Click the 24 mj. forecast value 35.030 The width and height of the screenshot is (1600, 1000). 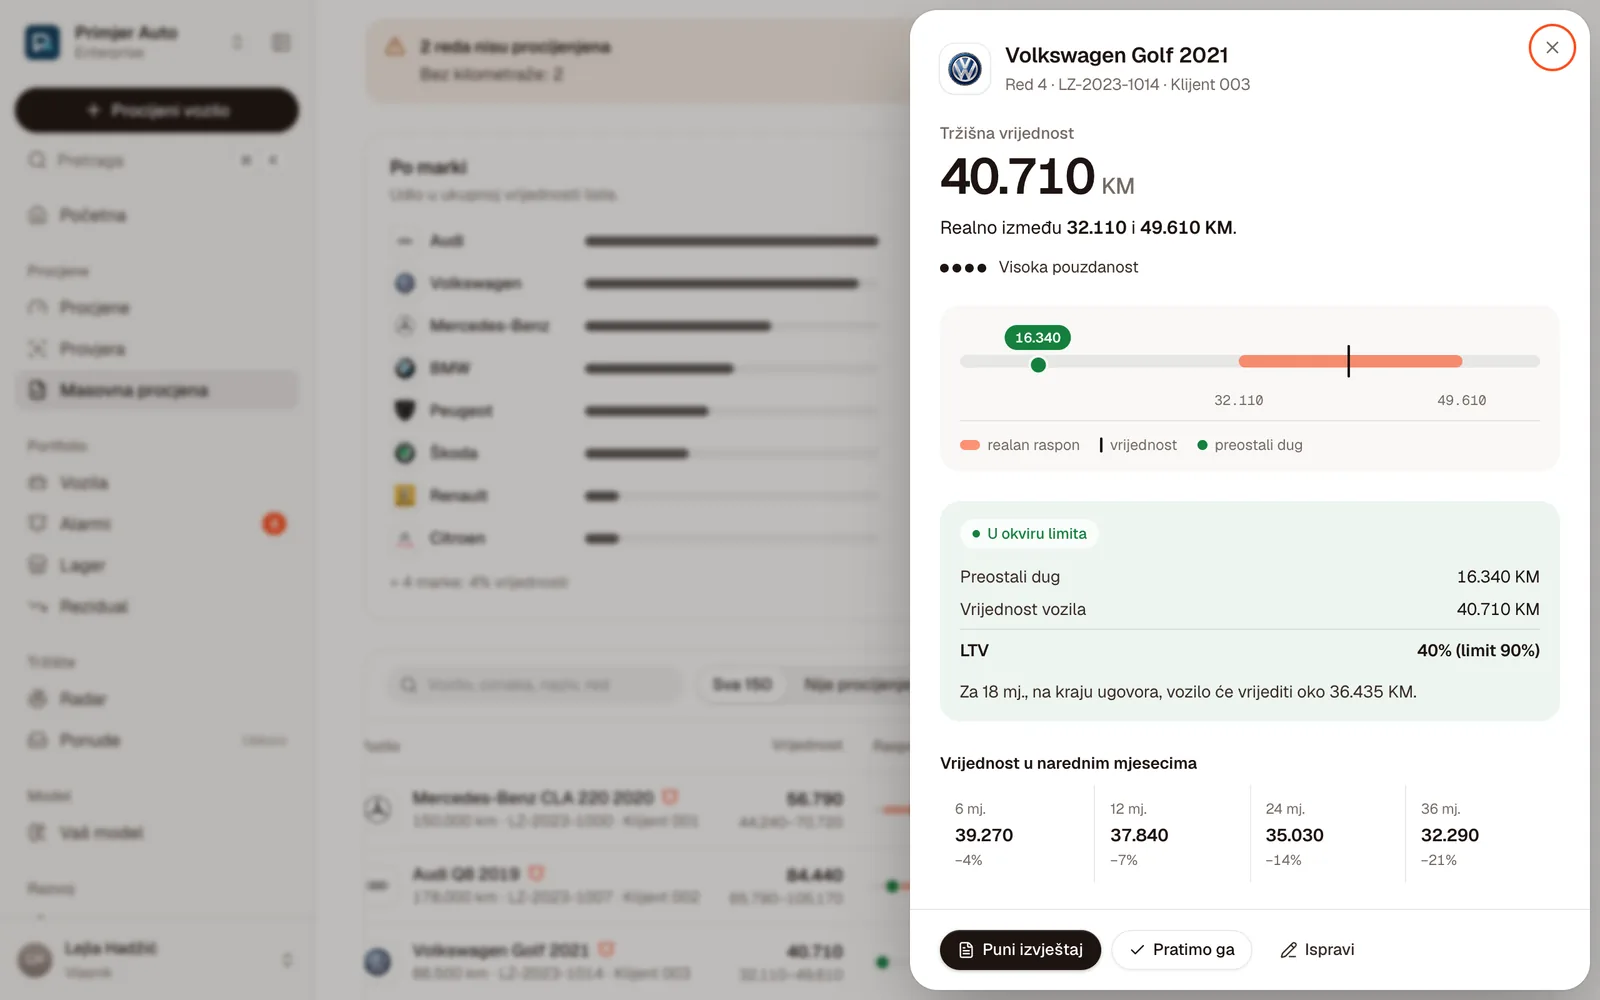pos(1294,835)
